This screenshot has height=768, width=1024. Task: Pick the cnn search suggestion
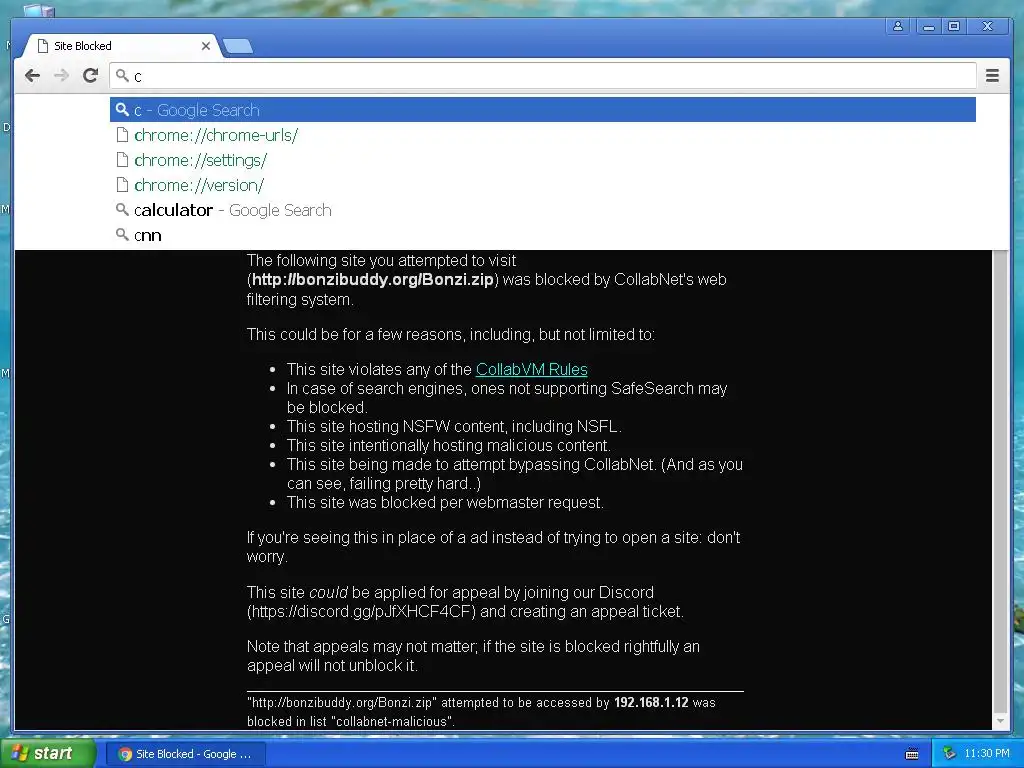coord(543,235)
